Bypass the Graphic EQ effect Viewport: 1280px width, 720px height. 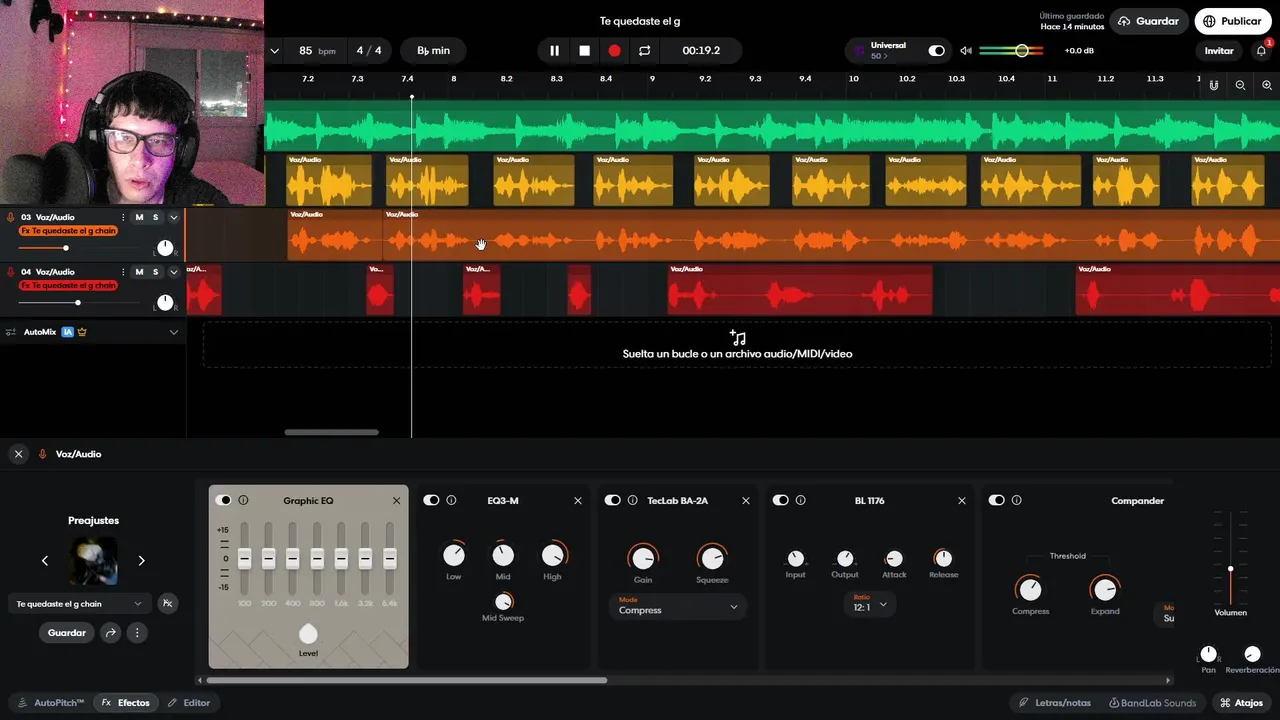coord(223,500)
